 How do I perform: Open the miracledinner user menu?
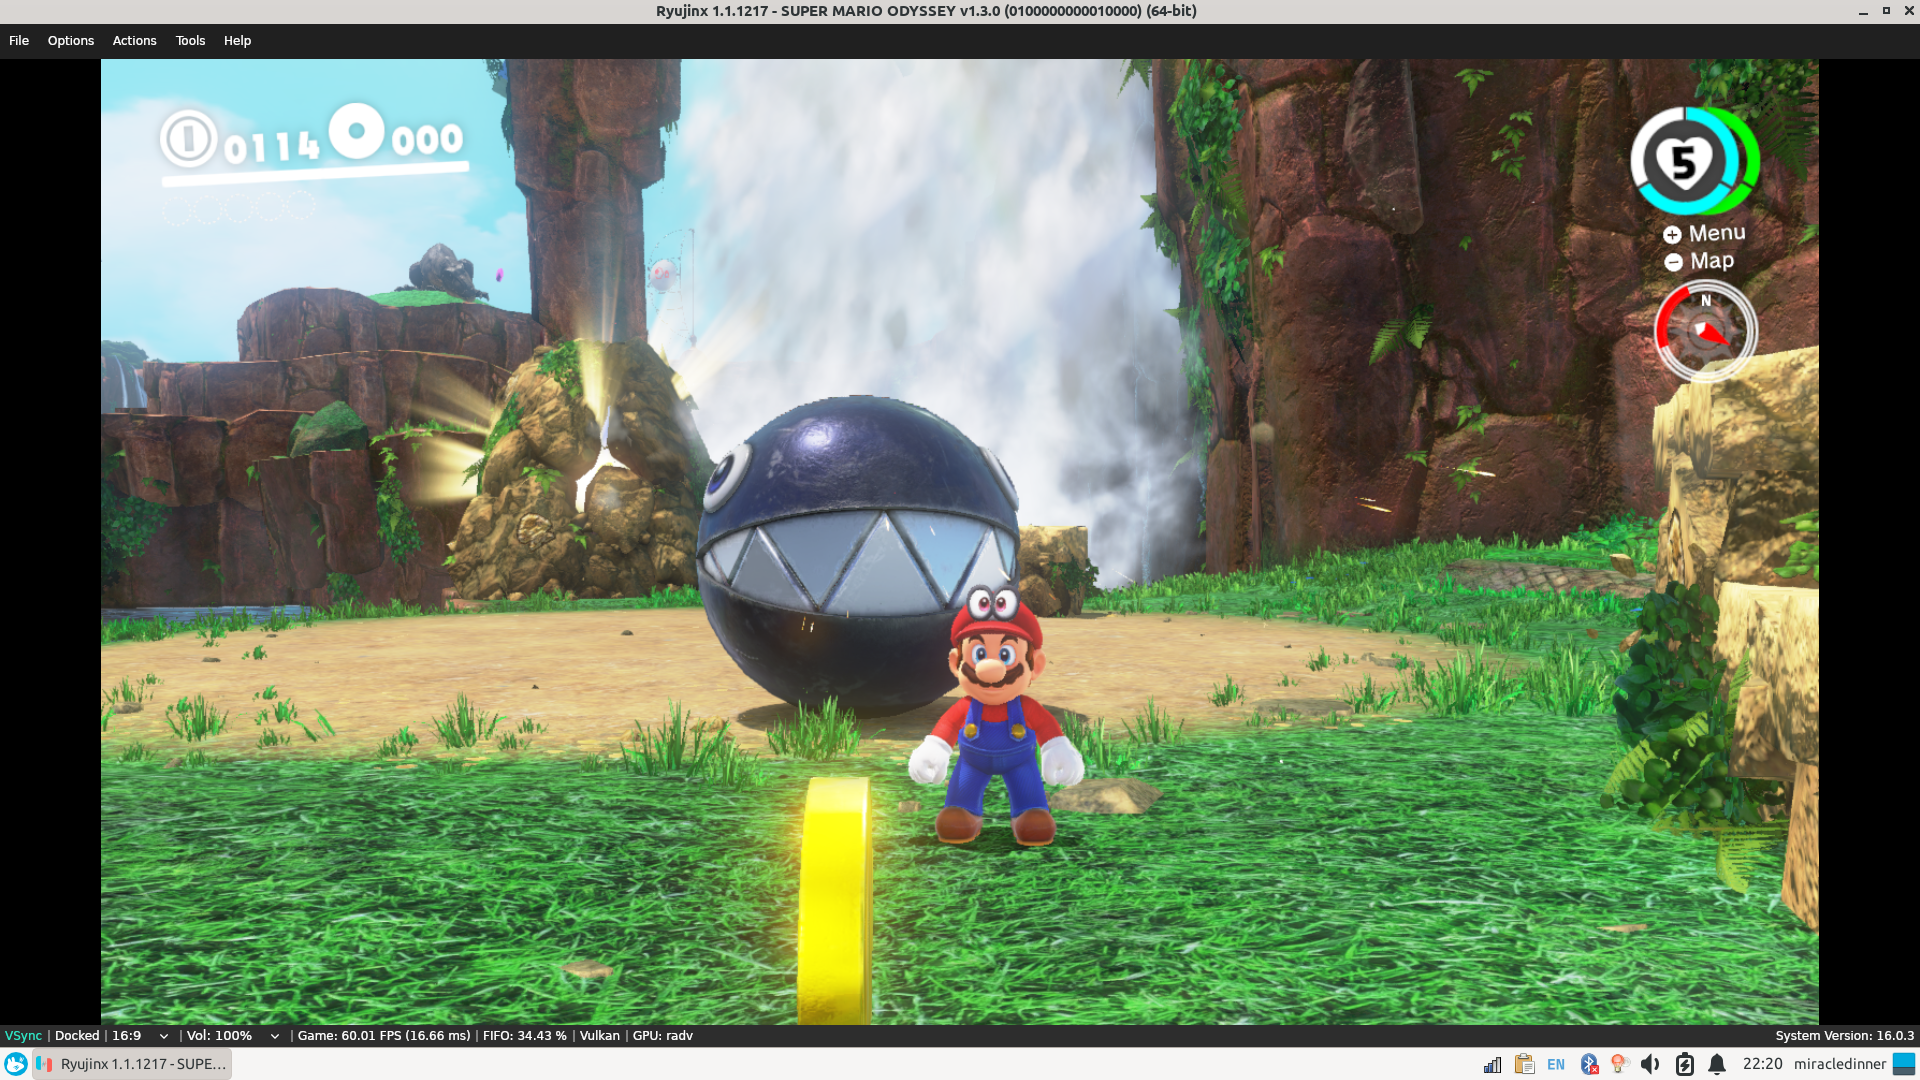coord(1840,1064)
